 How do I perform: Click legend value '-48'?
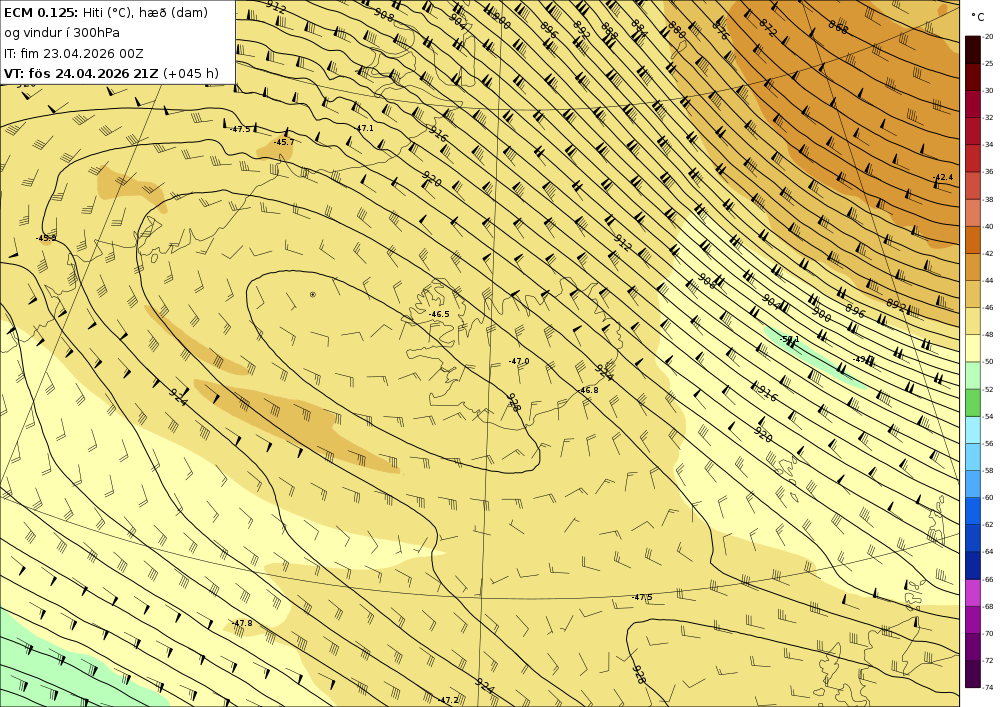click(989, 335)
